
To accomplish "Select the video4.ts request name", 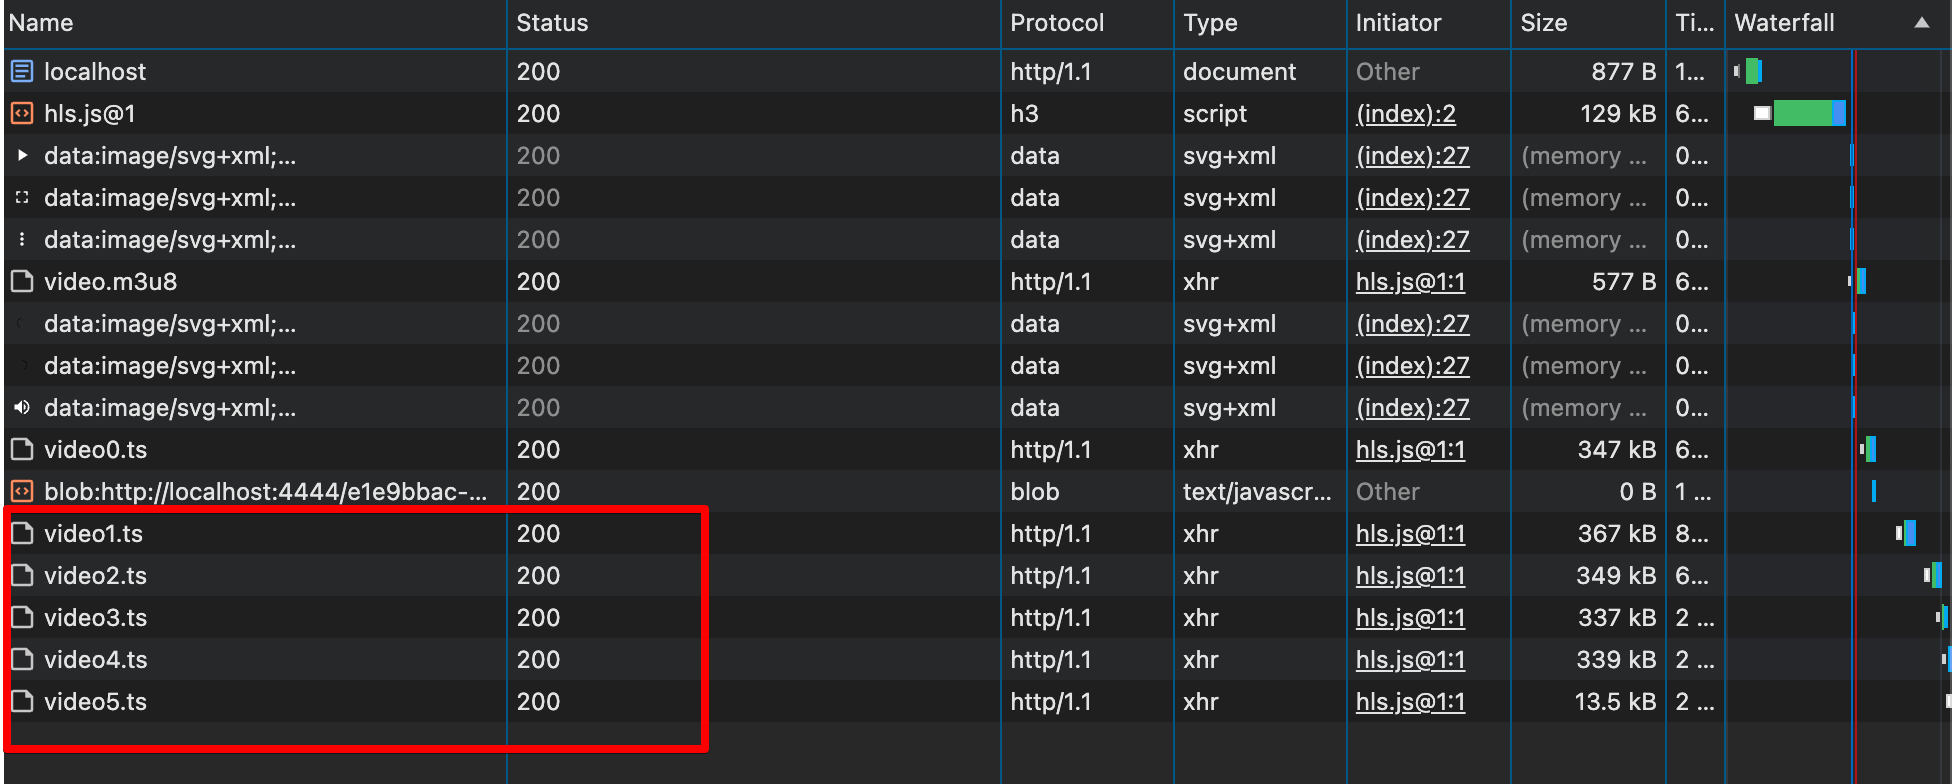I will 96,659.
